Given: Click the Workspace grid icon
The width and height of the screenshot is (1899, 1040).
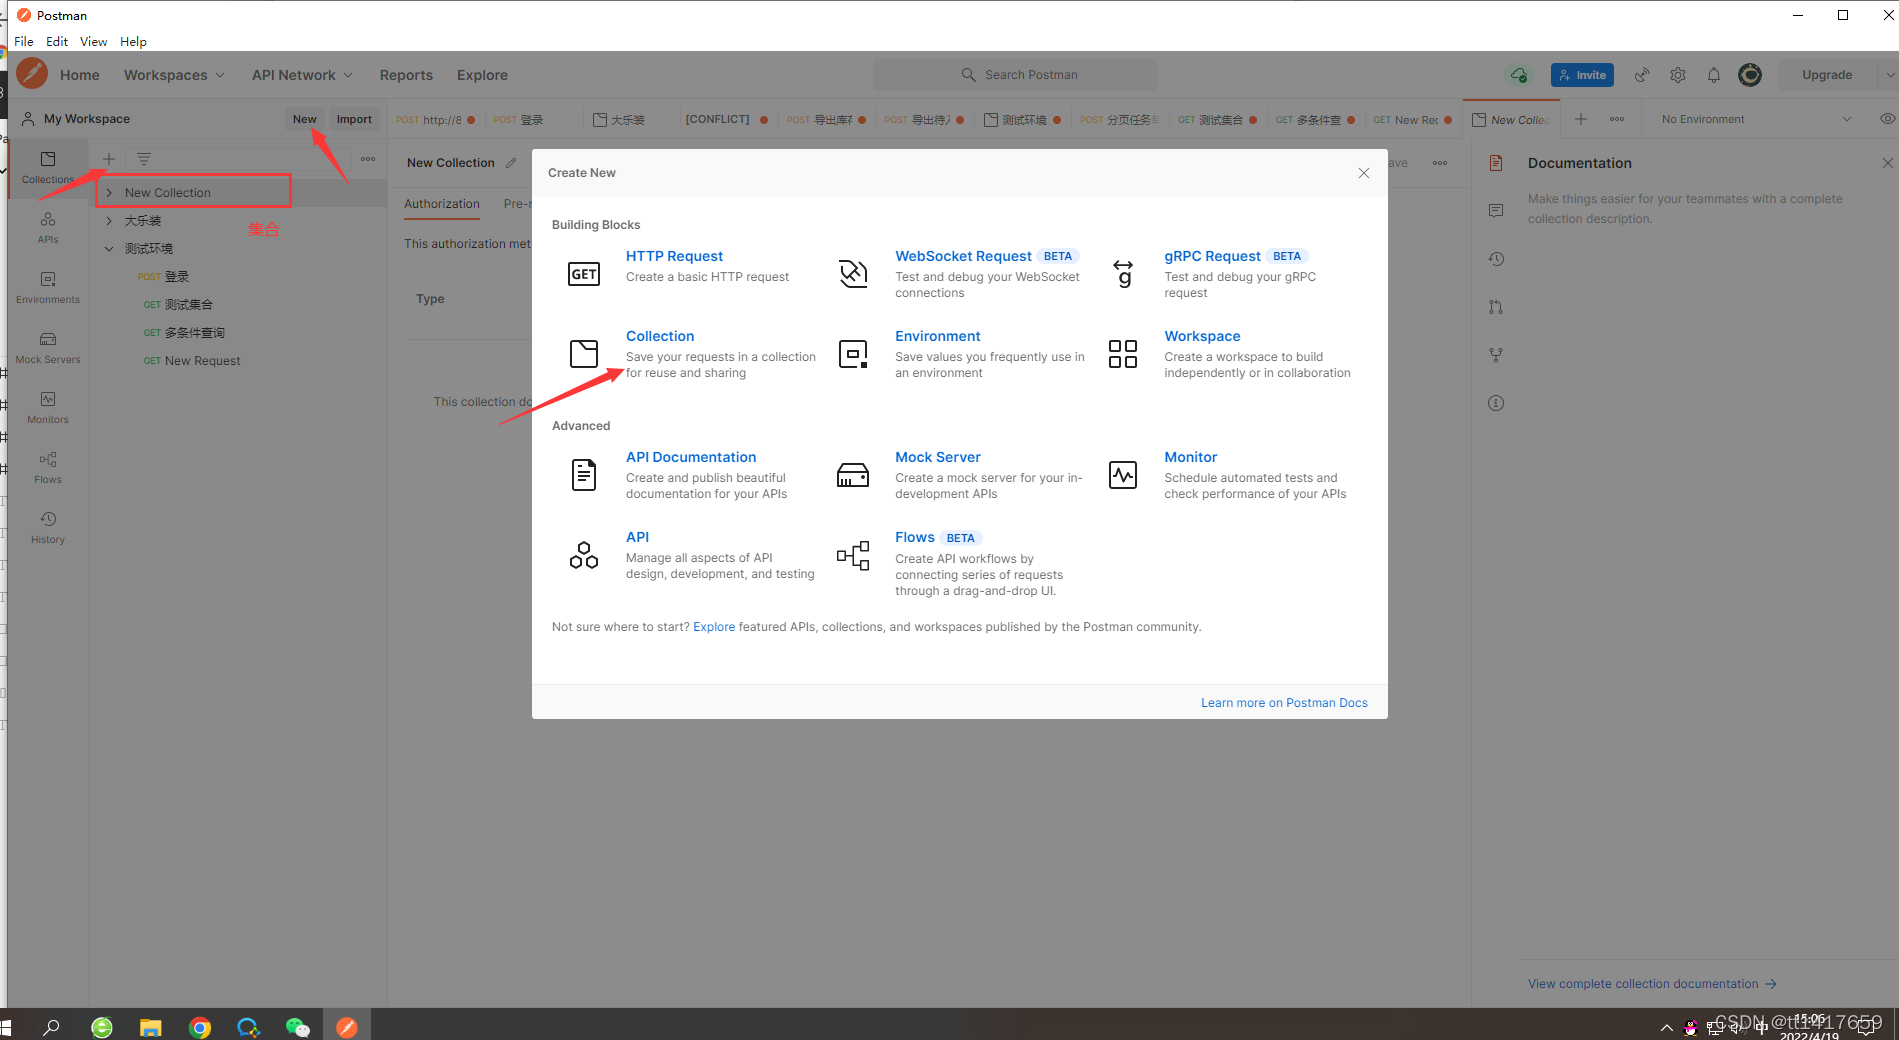Looking at the screenshot, I should tap(1123, 354).
